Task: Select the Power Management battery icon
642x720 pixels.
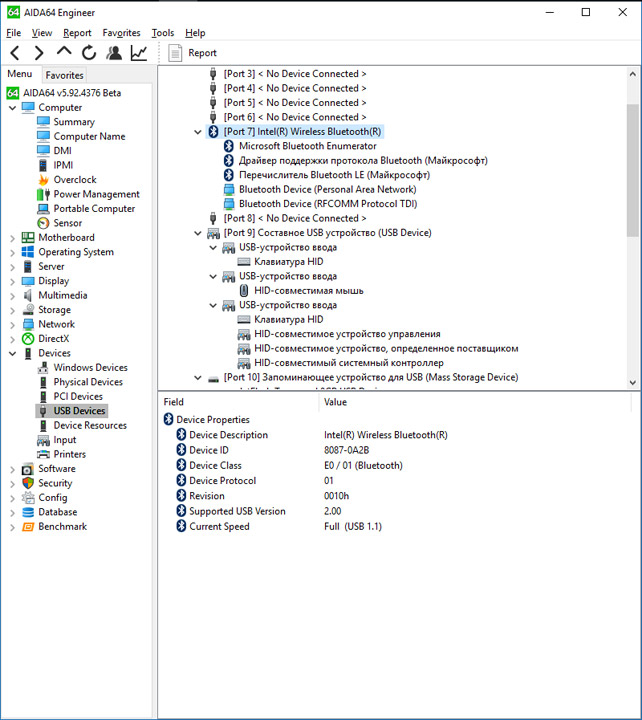Action: coord(43,194)
